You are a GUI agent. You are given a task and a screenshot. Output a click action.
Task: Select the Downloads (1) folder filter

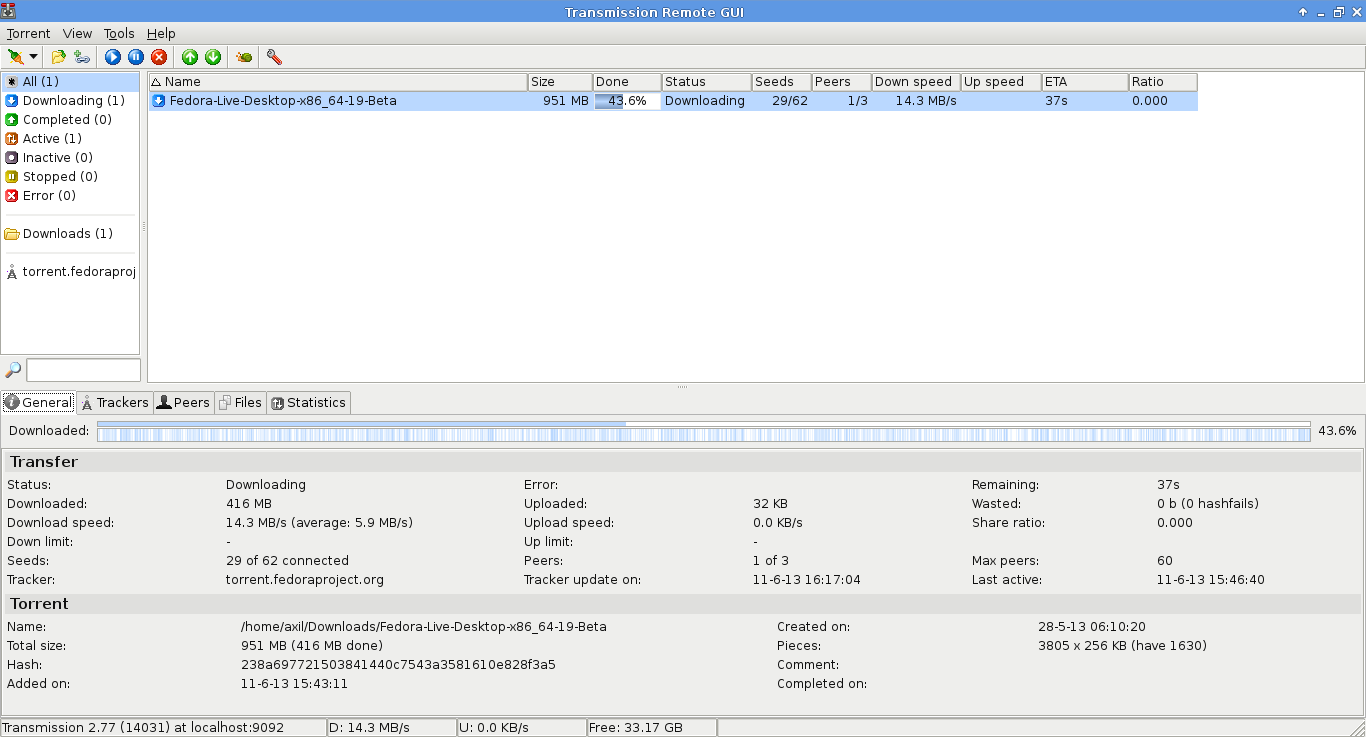(x=70, y=234)
